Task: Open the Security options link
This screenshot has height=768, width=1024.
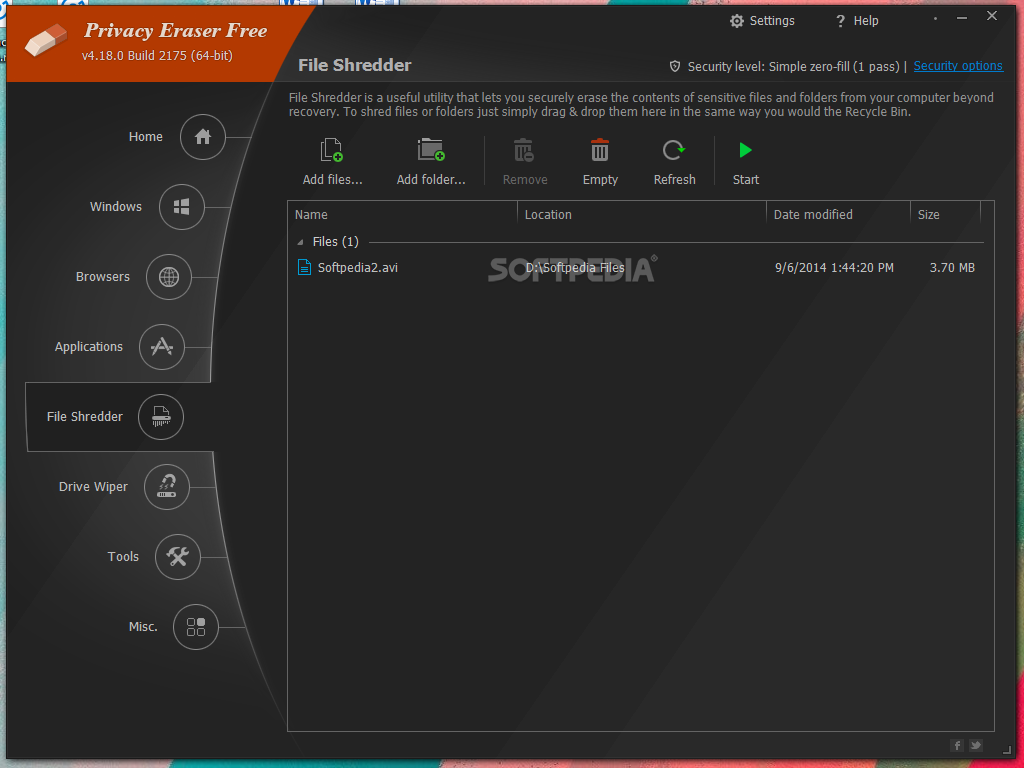Action: tap(957, 66)
